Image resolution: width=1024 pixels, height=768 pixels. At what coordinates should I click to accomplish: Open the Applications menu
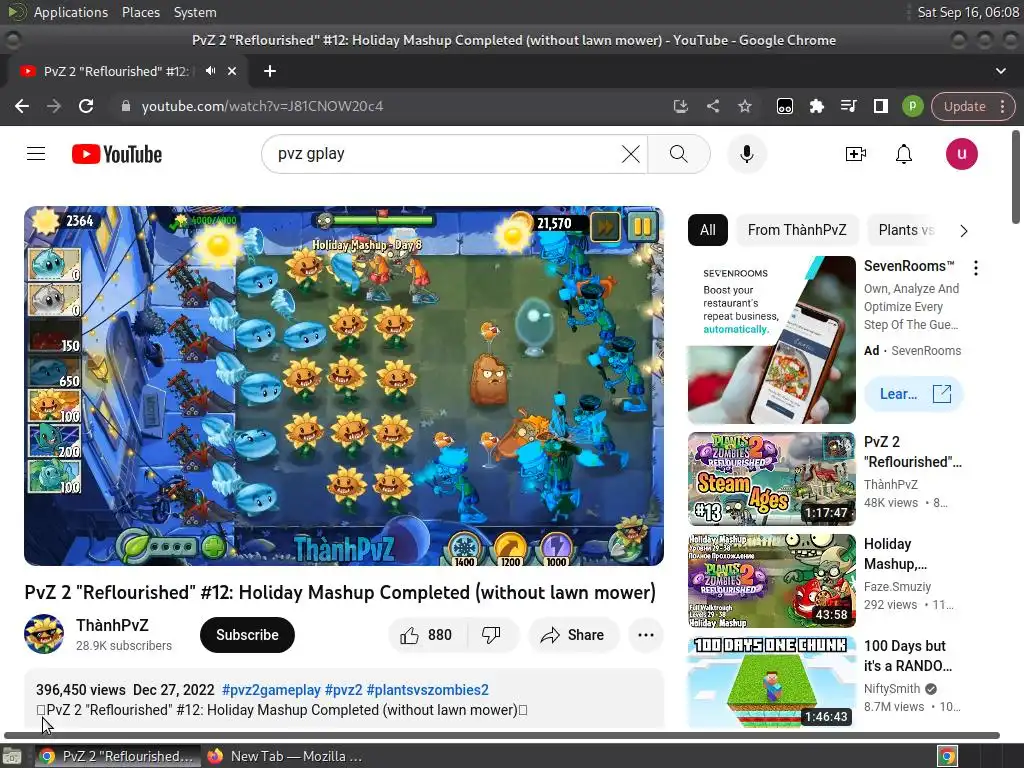[71, 12]
